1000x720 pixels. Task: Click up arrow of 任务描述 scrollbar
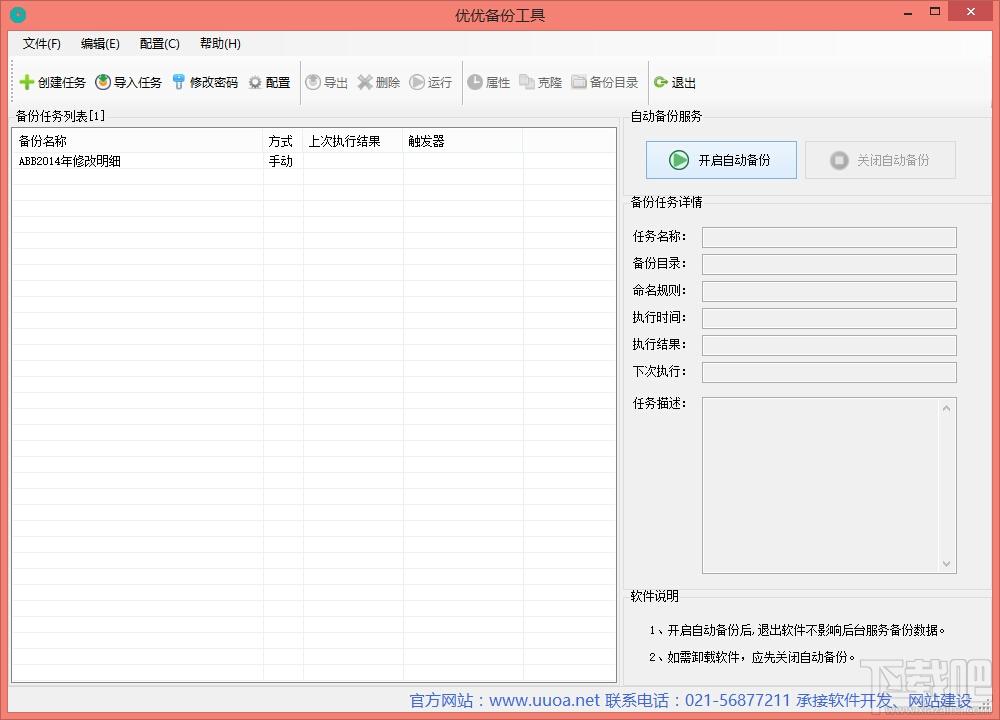pyautogui.click(x=946, y=408)
